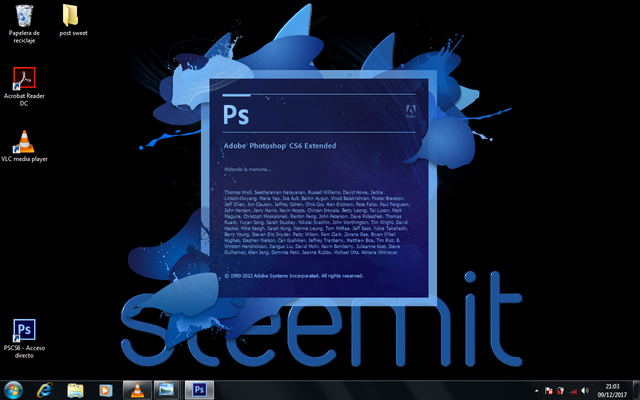Viewport: 640px width, 400px height.
Task: Click the Show desktop strip beside the clock
Action: 636,390
